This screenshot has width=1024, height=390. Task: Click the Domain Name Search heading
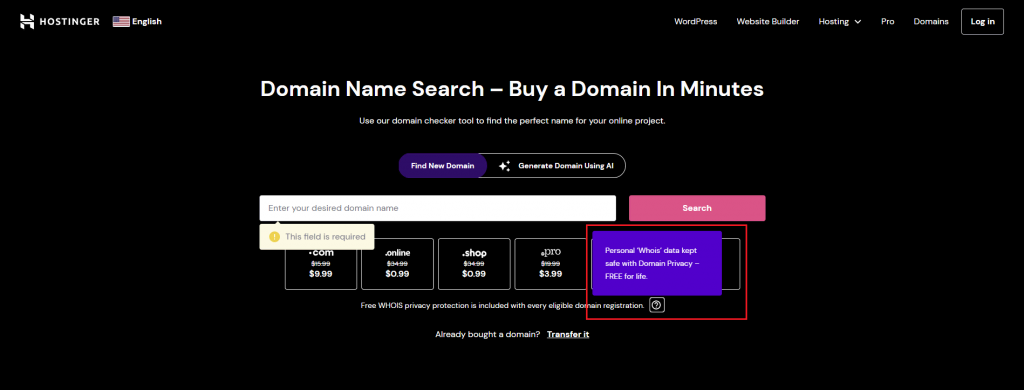click(x=512, y=89)
